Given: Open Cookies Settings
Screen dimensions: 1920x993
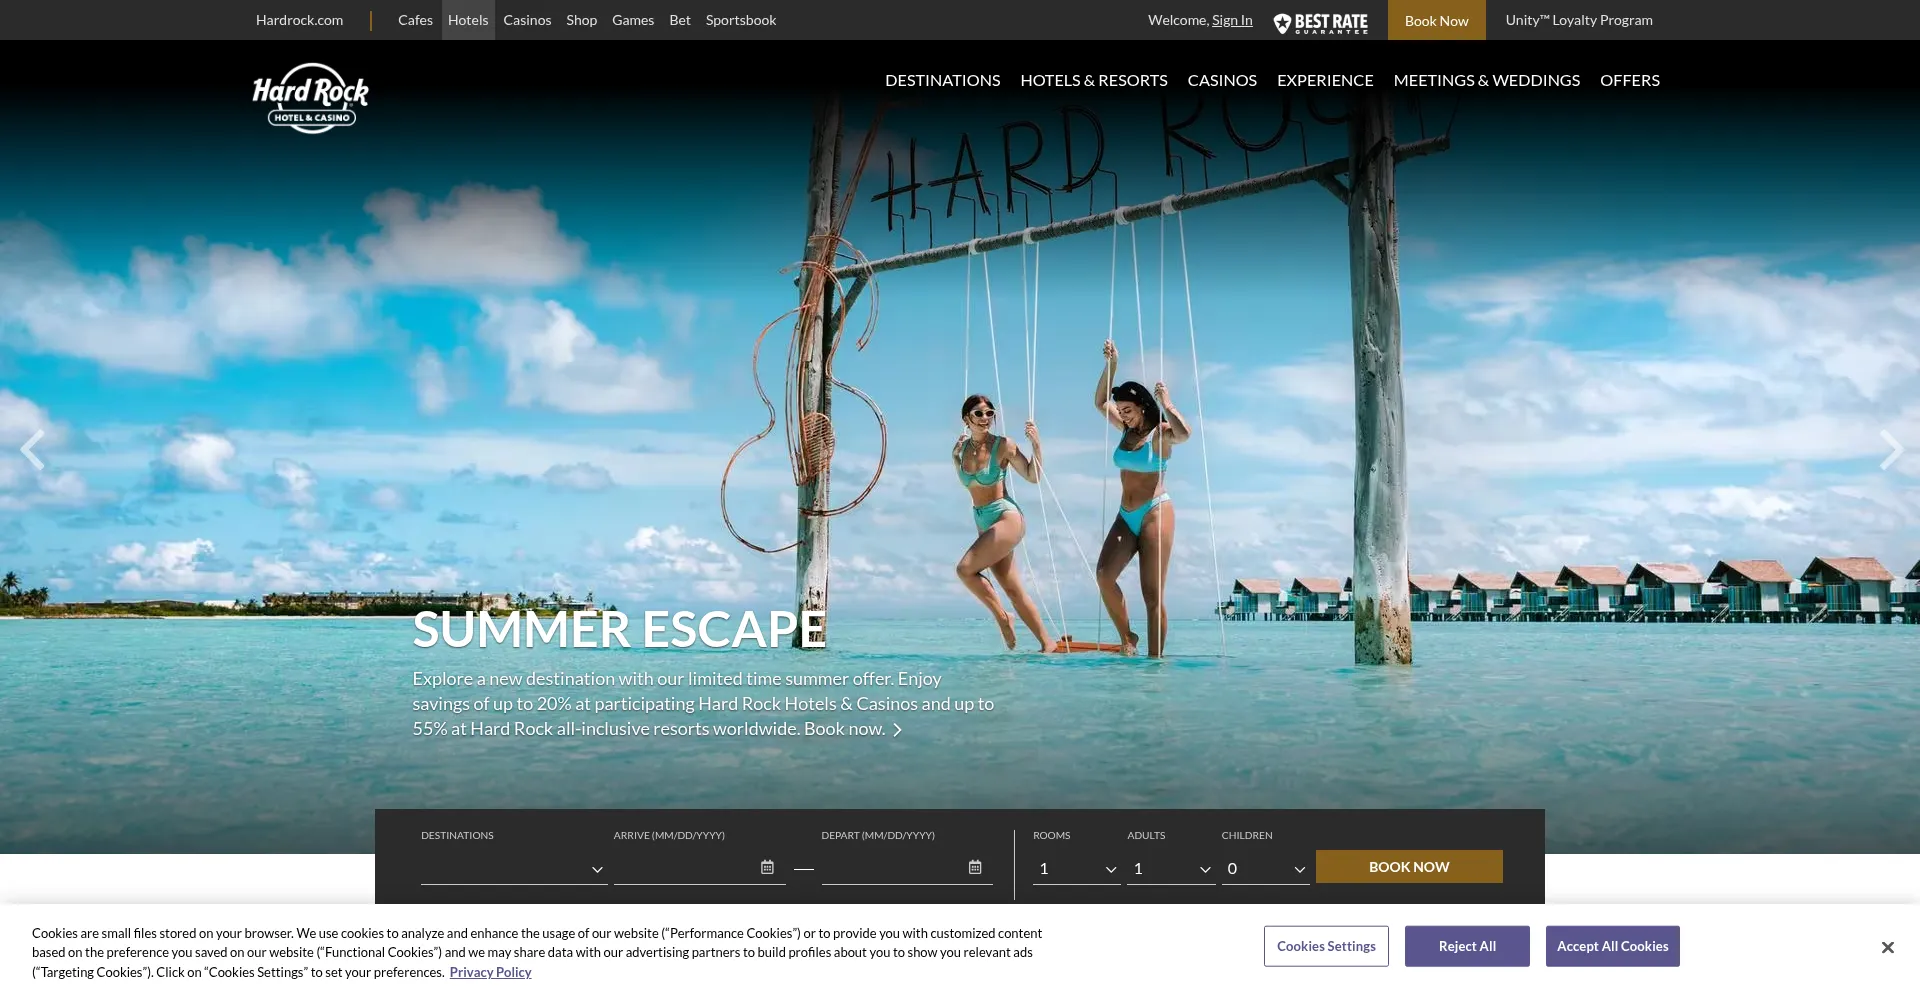Looking at the screenshot, I should 1326,946.
